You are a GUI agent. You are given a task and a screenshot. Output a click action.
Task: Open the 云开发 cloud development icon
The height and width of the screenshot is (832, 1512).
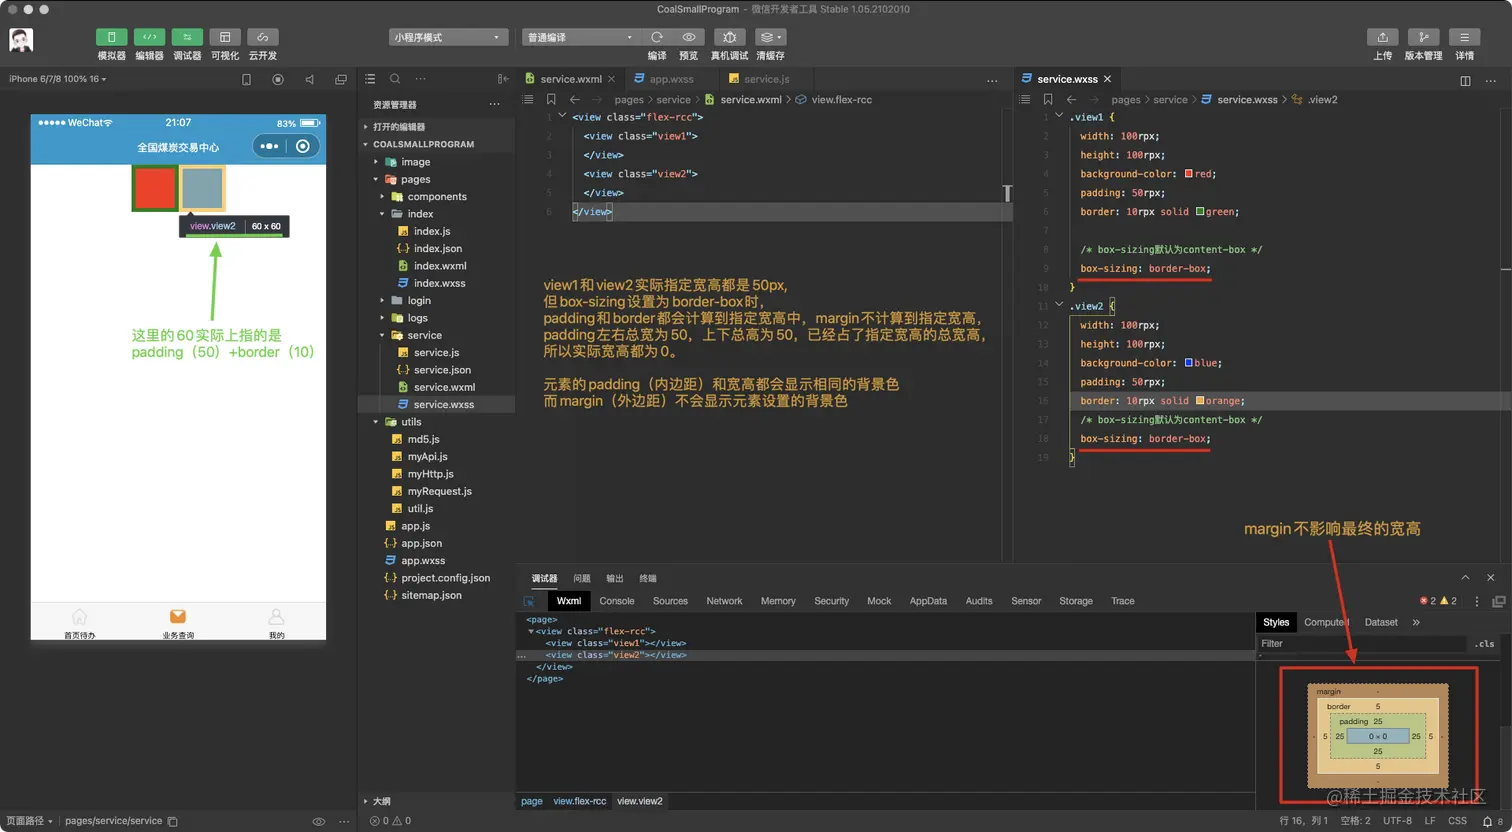pos(263,37)
